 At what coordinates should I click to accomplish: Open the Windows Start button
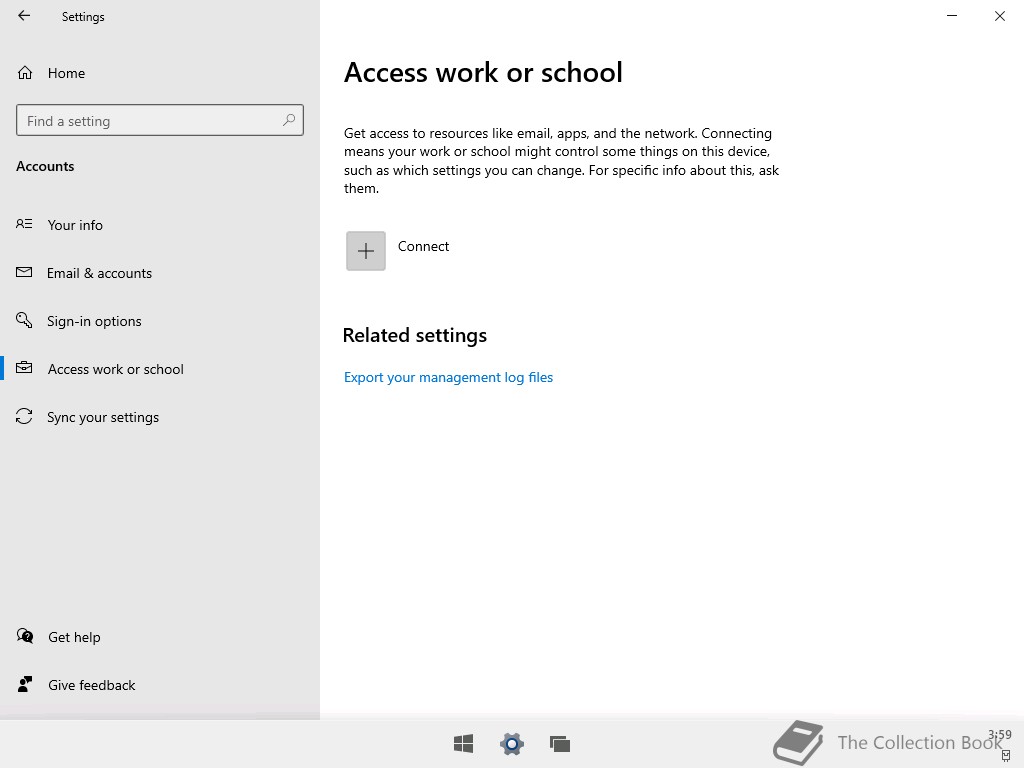464,743
